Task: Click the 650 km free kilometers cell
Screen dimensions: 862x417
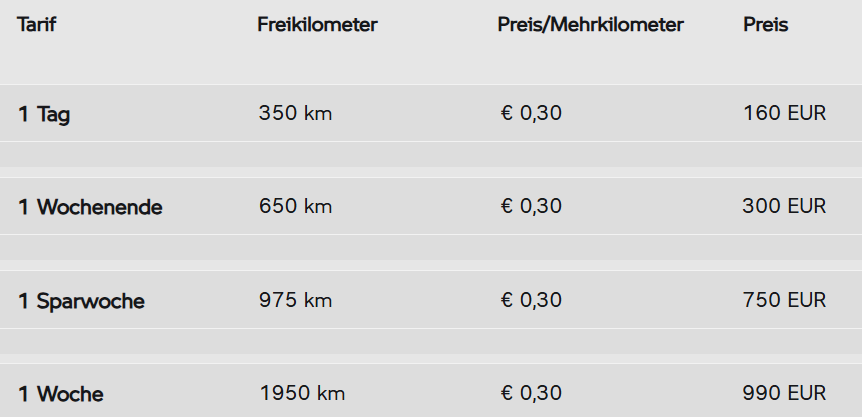Action: click(295, 206)
